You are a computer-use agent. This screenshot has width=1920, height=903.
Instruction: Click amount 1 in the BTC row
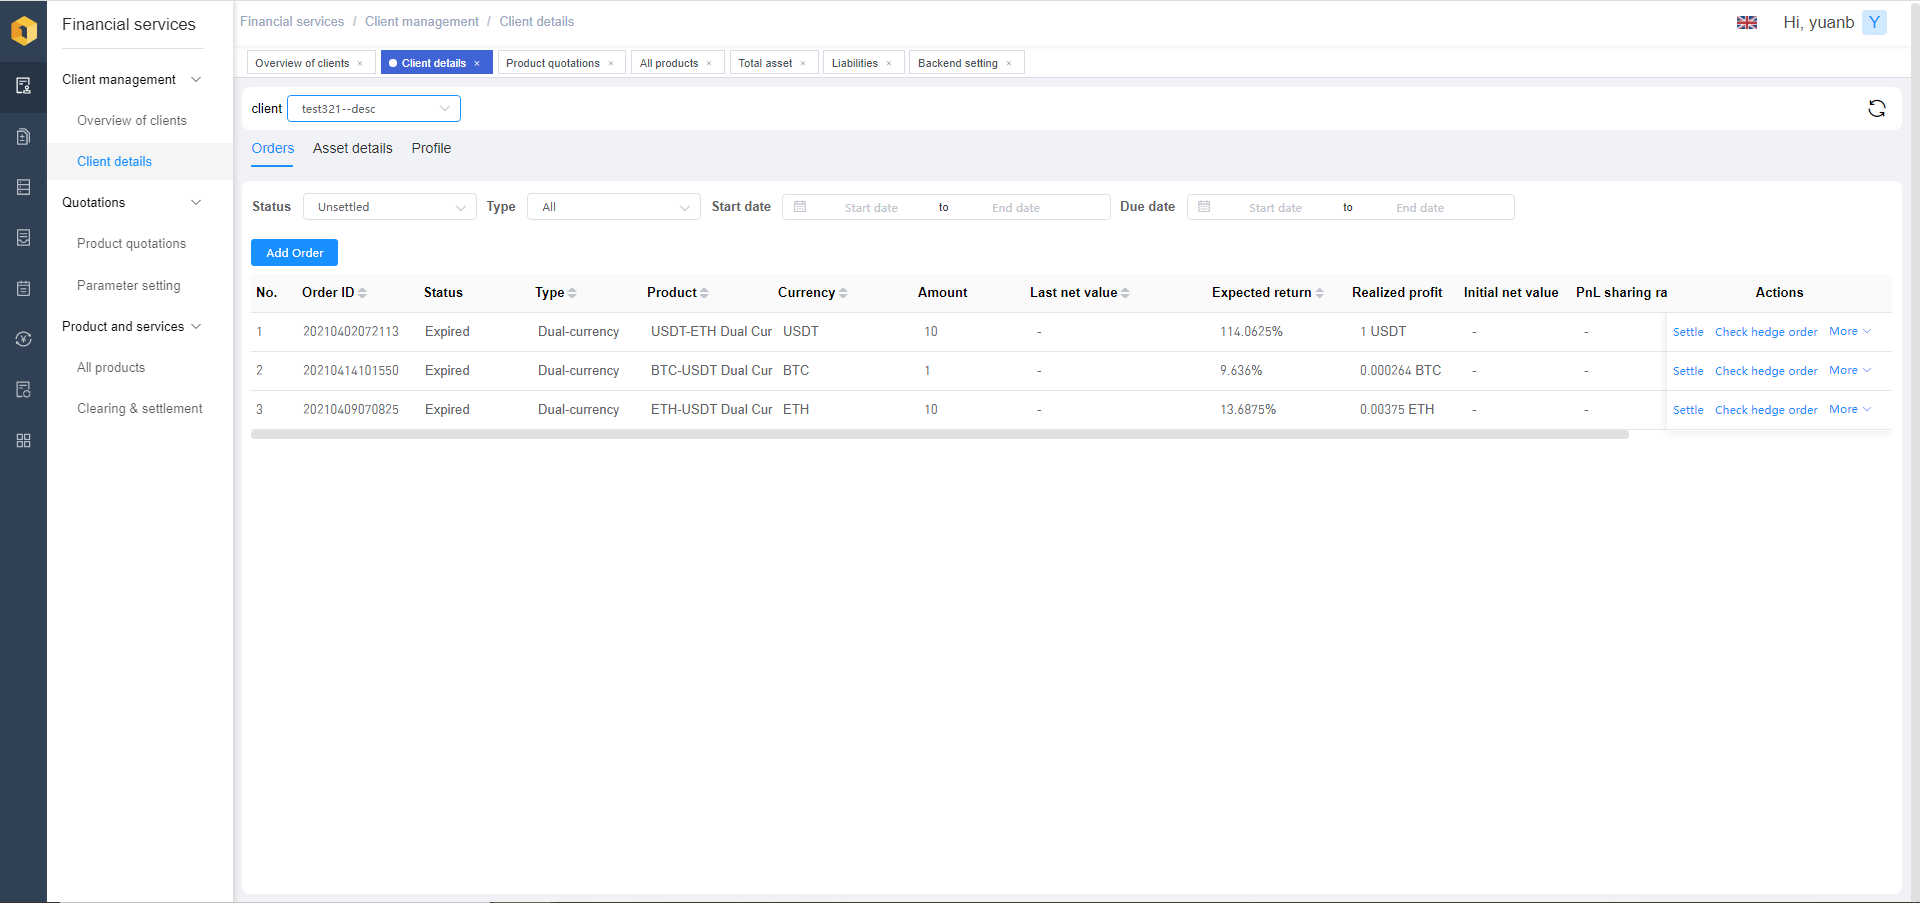click(x=927, y=370)
